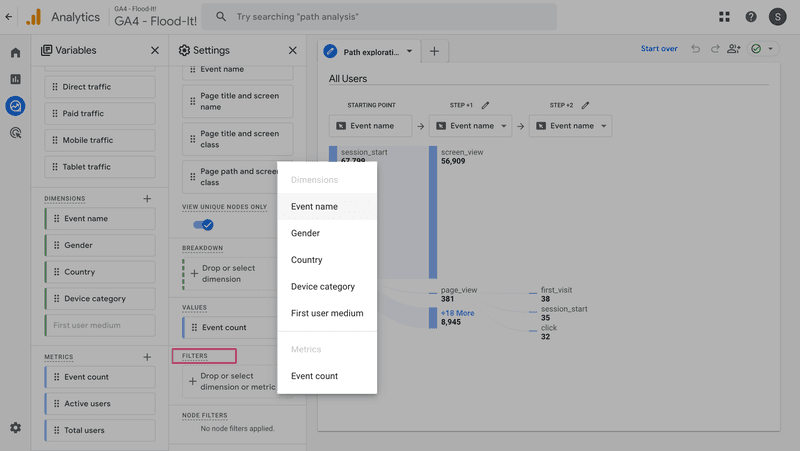Click the search bar input field

(x=380, y=17)
